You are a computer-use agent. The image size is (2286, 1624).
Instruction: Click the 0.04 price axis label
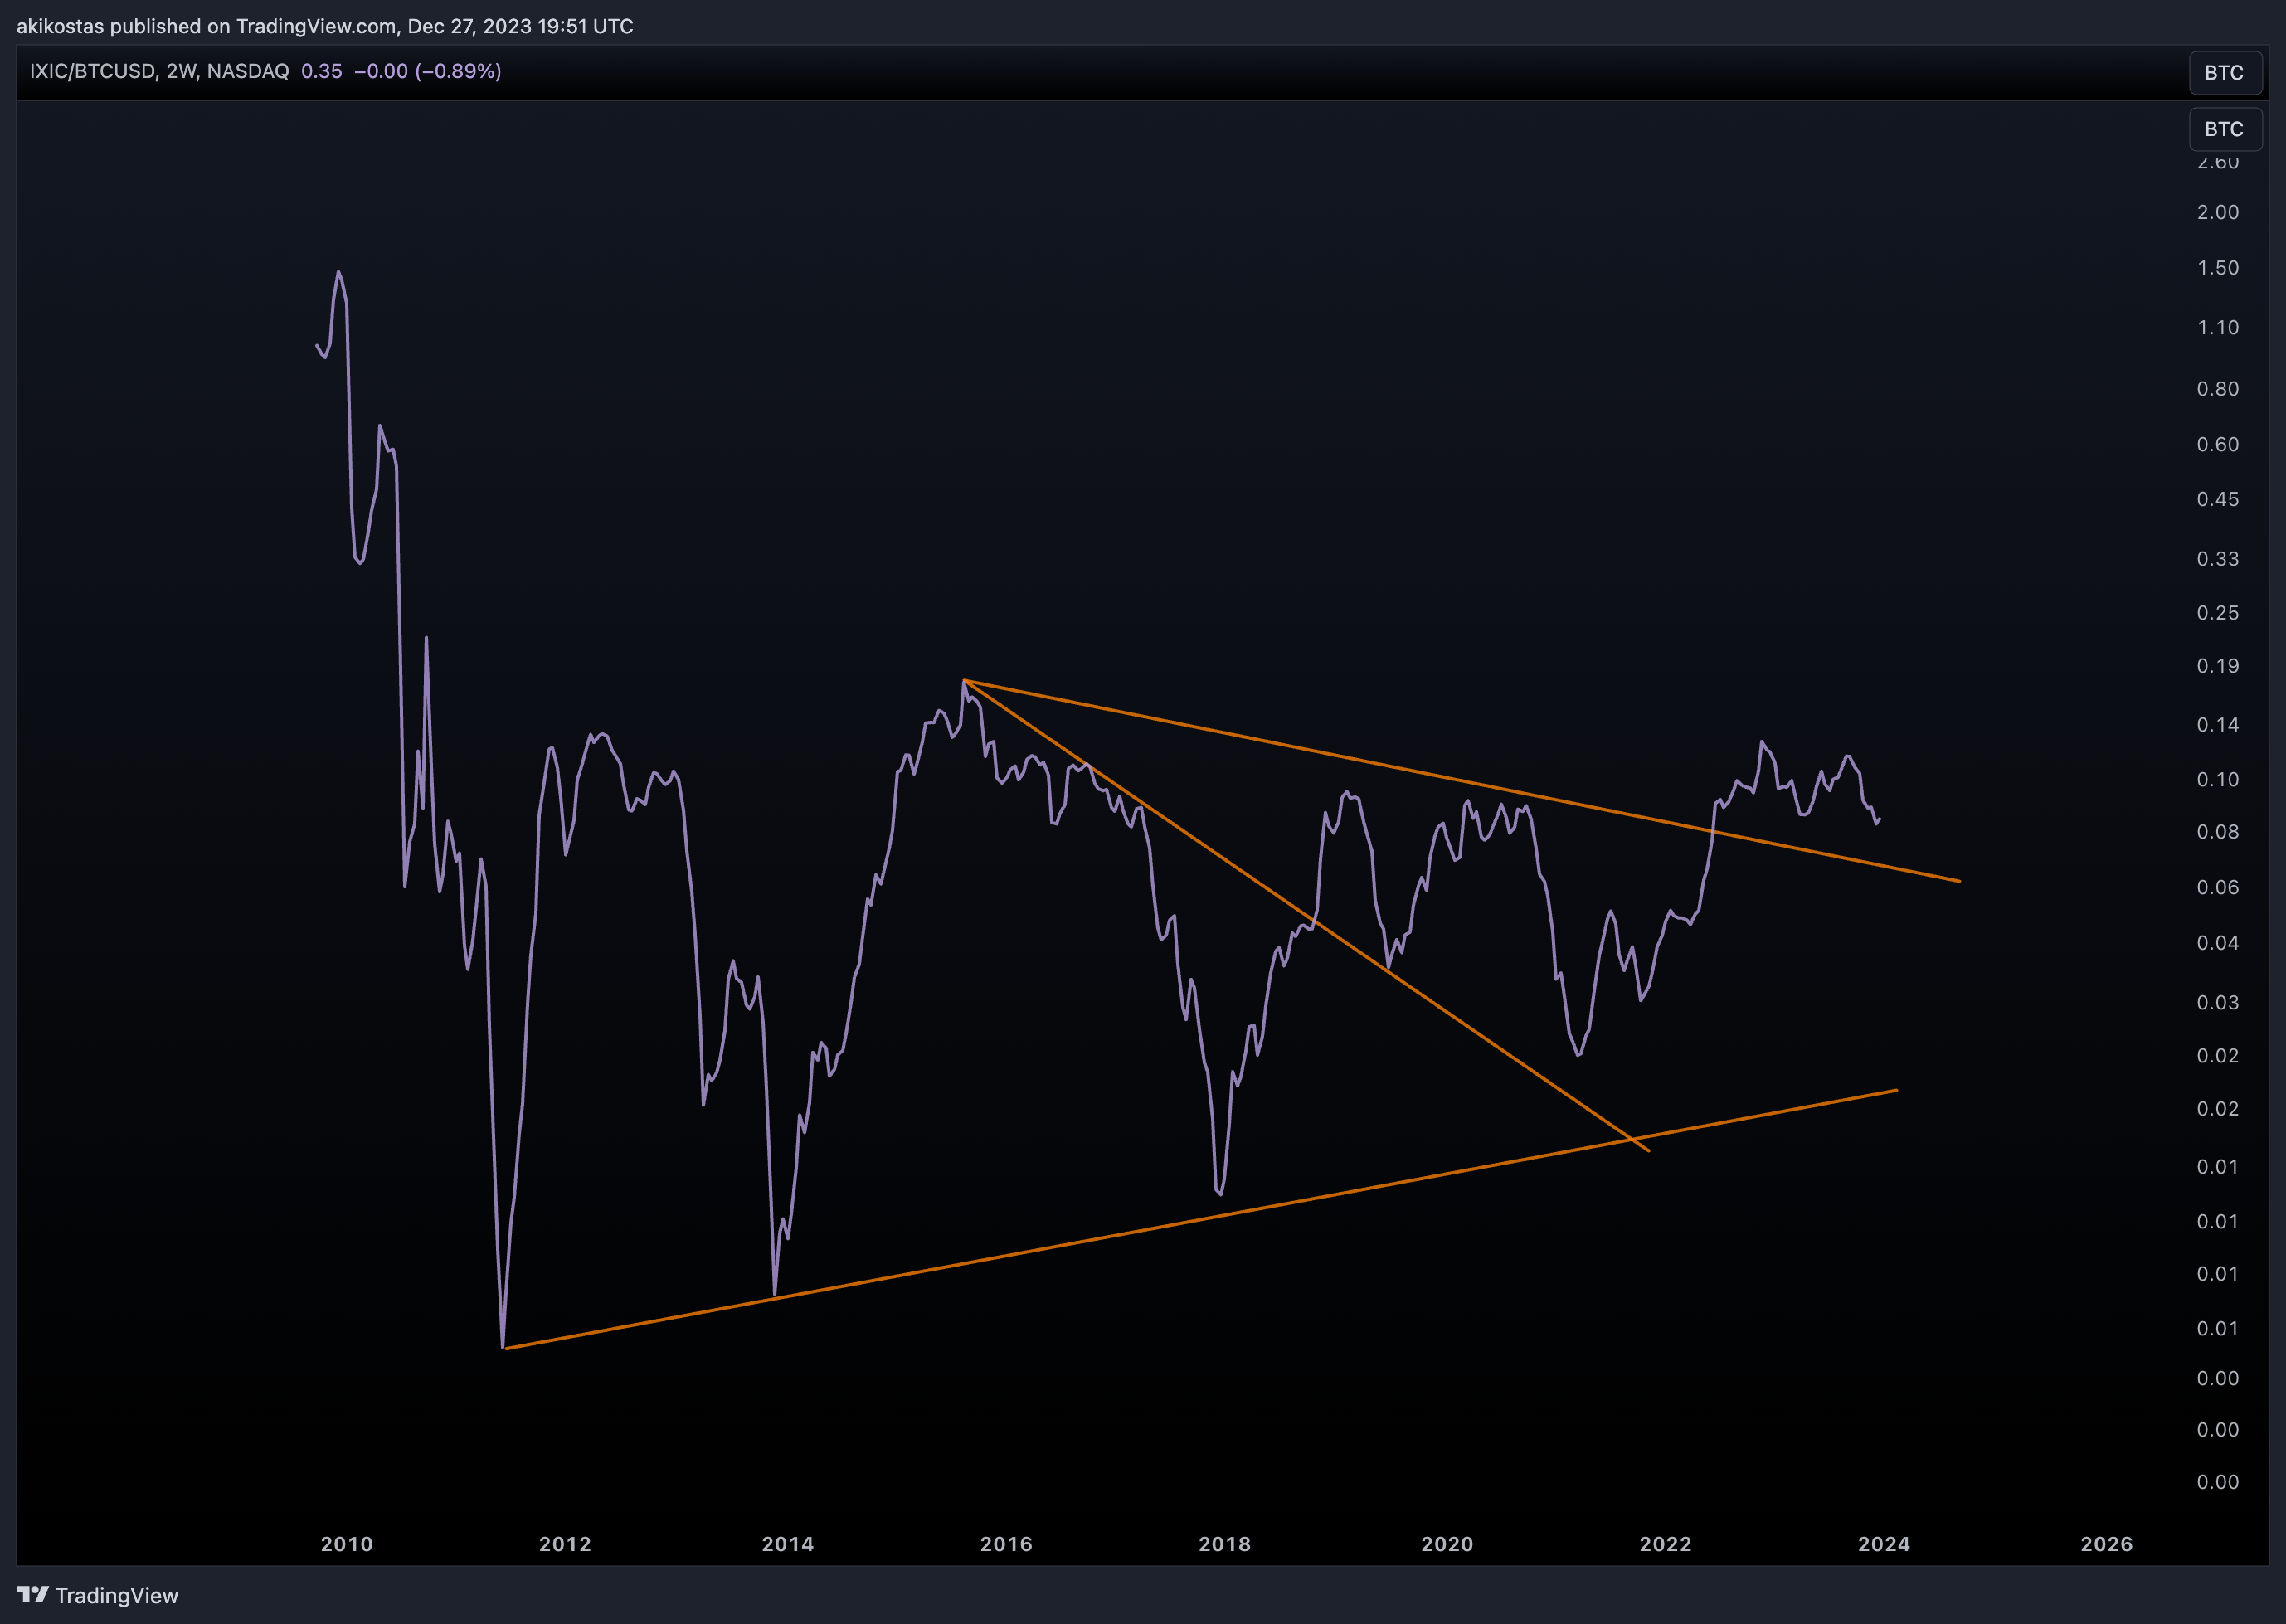tap(2218, 943)
